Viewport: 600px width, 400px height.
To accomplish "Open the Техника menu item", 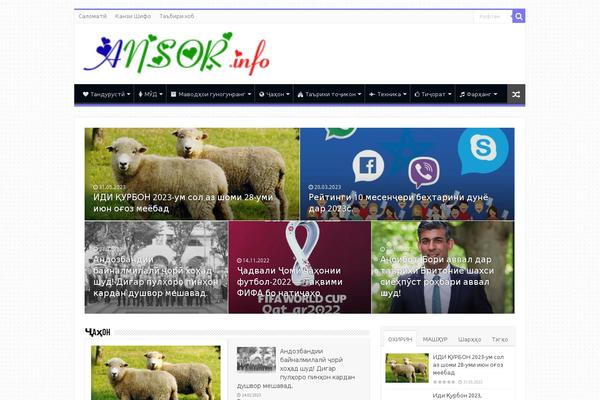I will coord(389,94).
